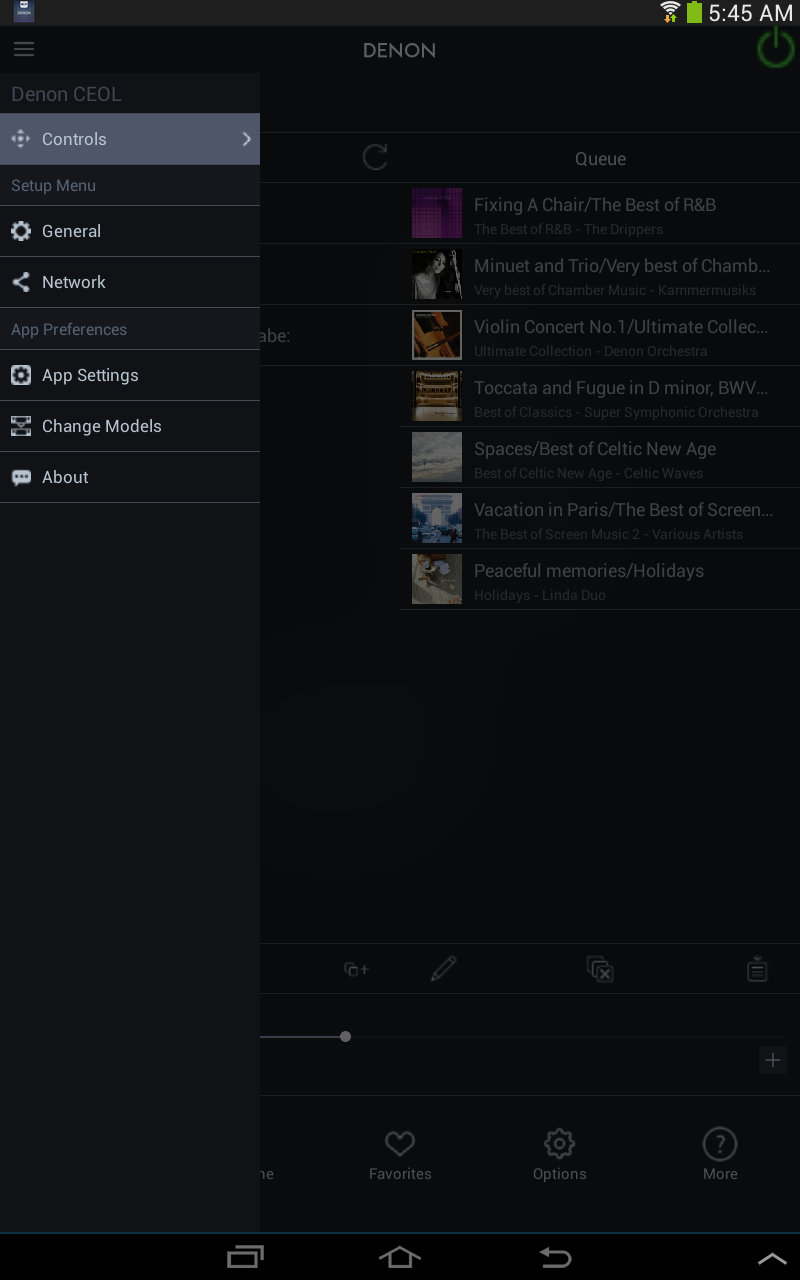The height and width of the screenshot is (1280, 800).
Task: Click the About speech bubble icon
Action: [21, 478]
